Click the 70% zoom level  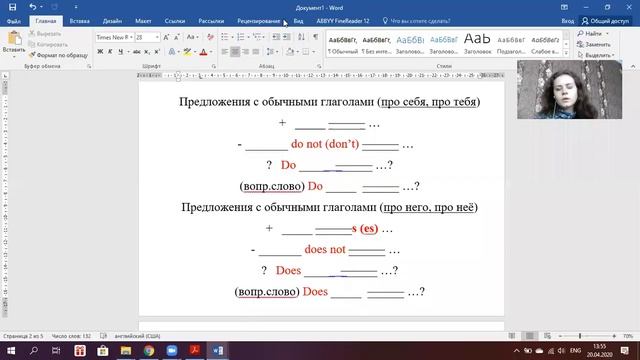pos(628,336)
